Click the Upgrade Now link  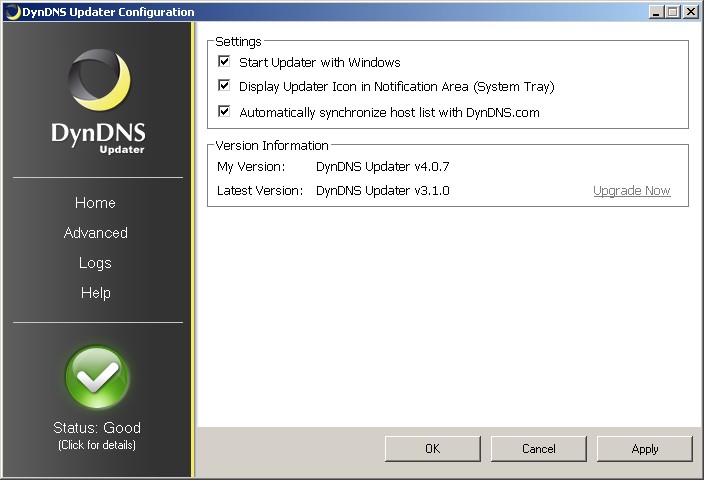632,191
